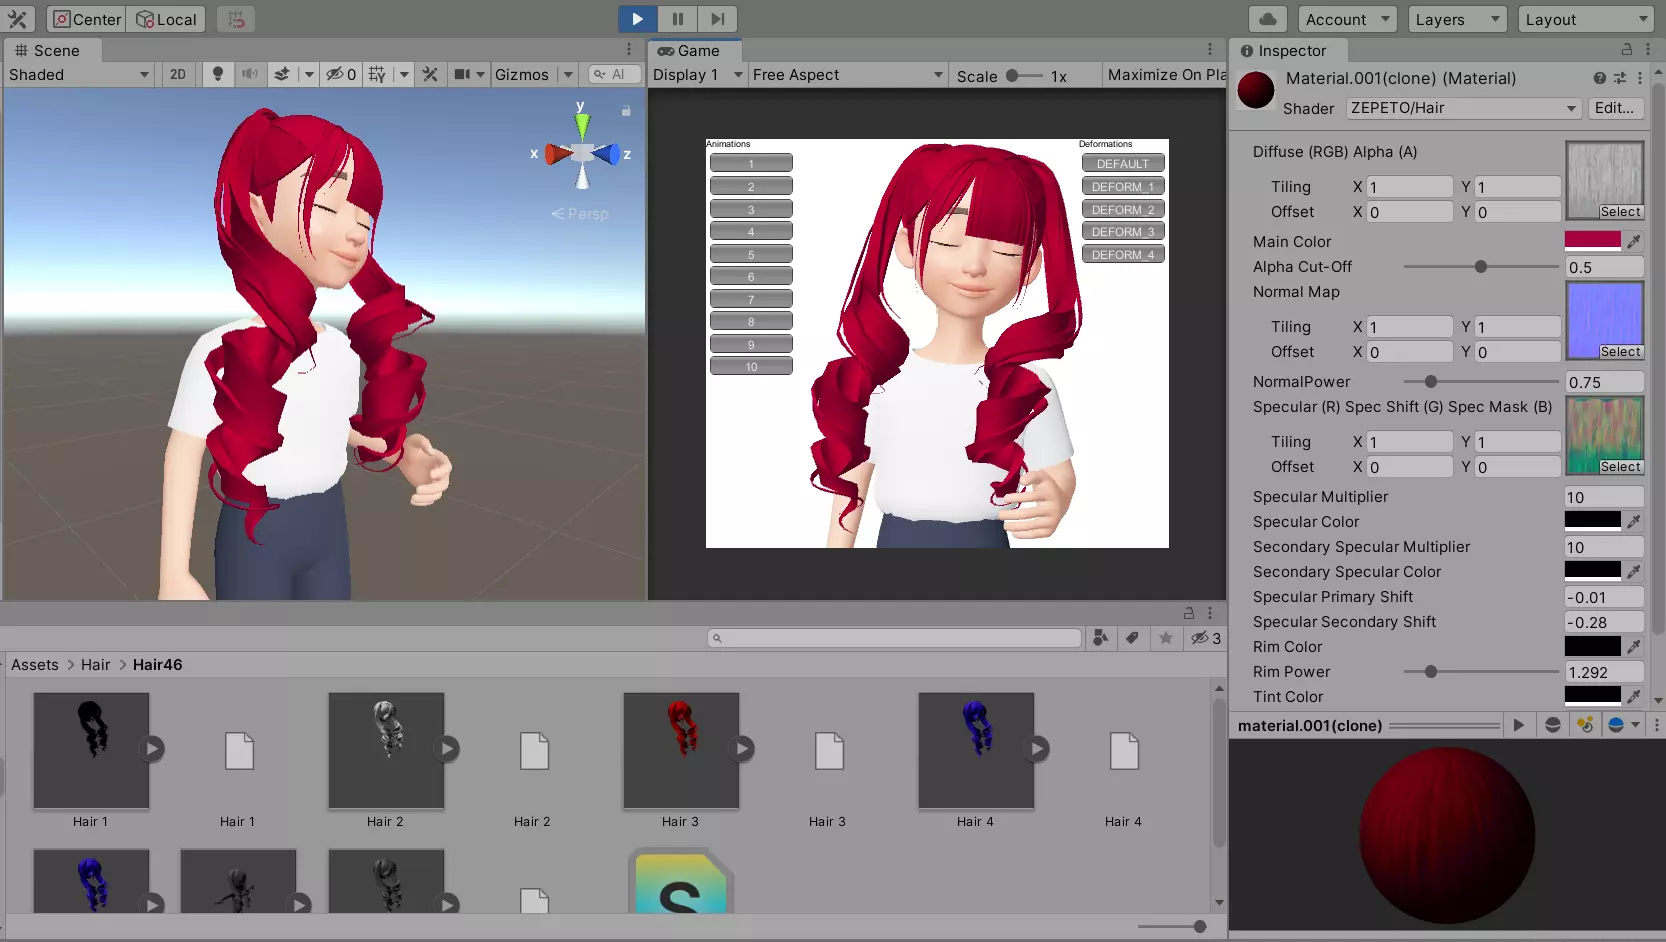Click animation button 1 in Game view
The width and height of the screenshot is (1666, 942).
751,163
